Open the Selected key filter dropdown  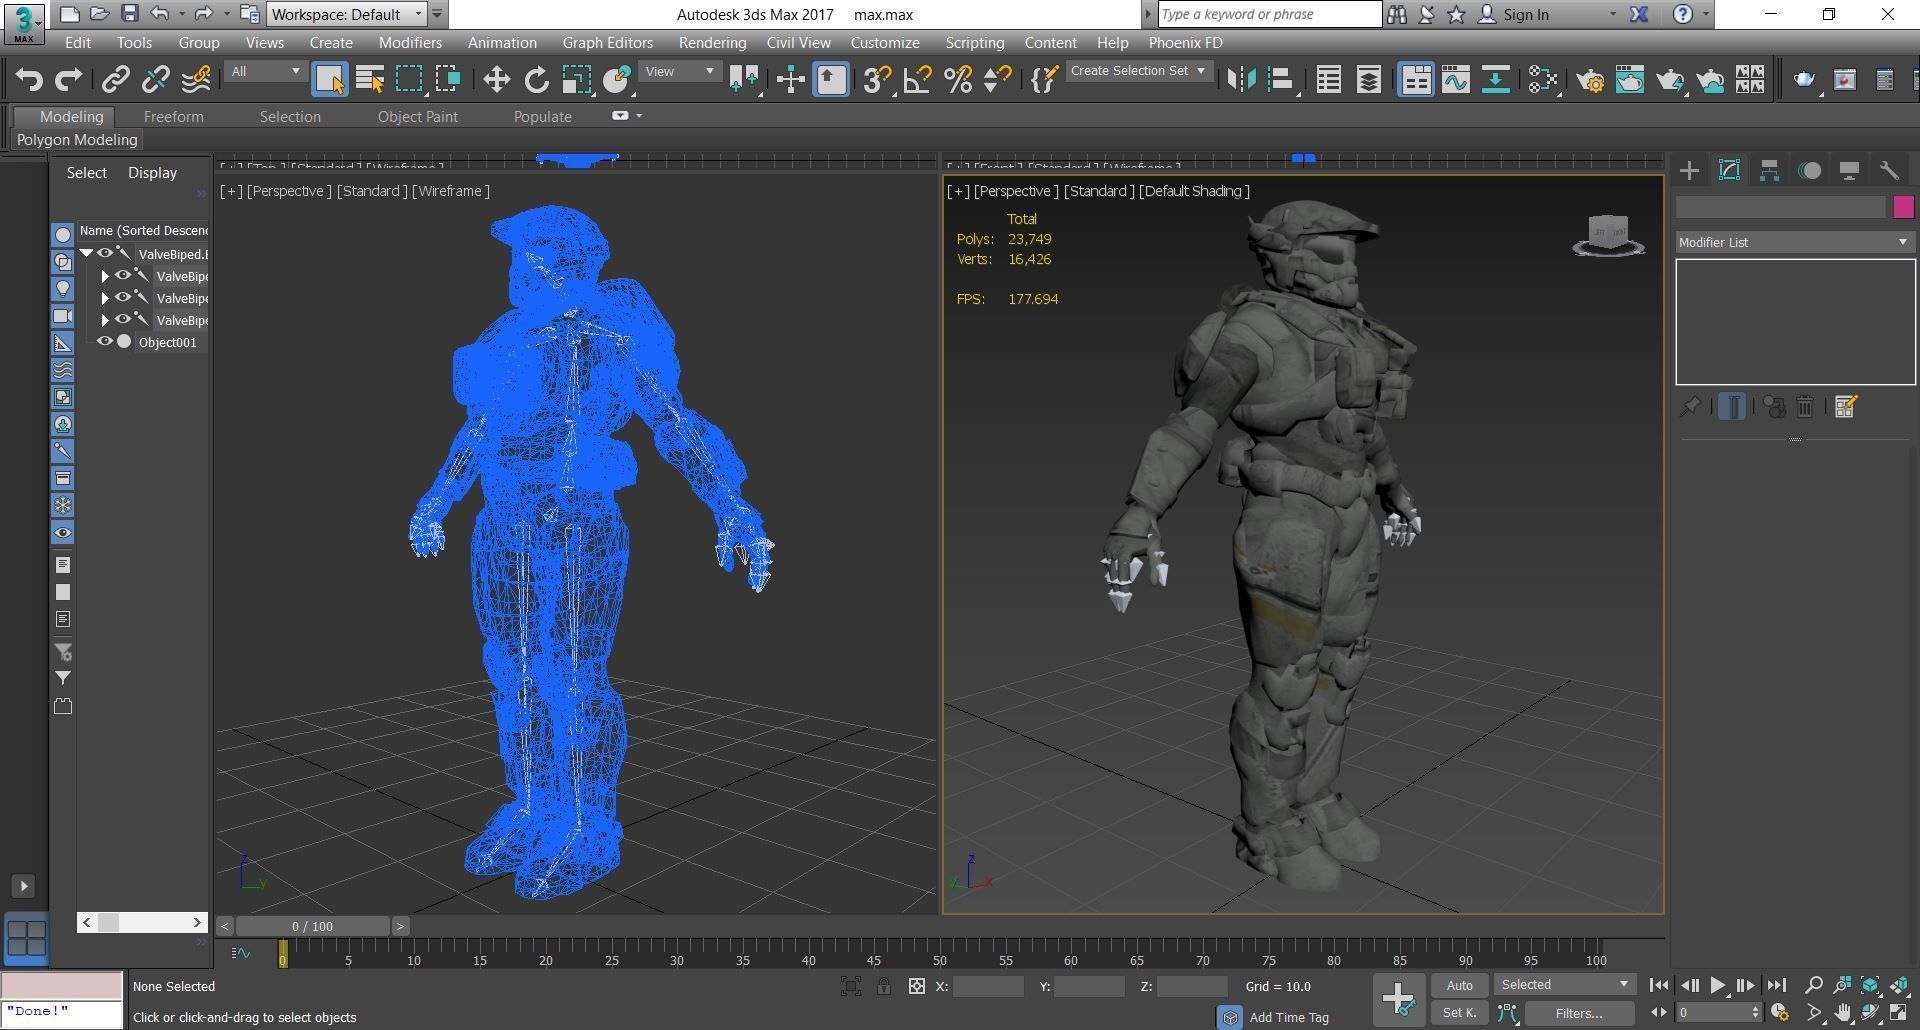1565,985
